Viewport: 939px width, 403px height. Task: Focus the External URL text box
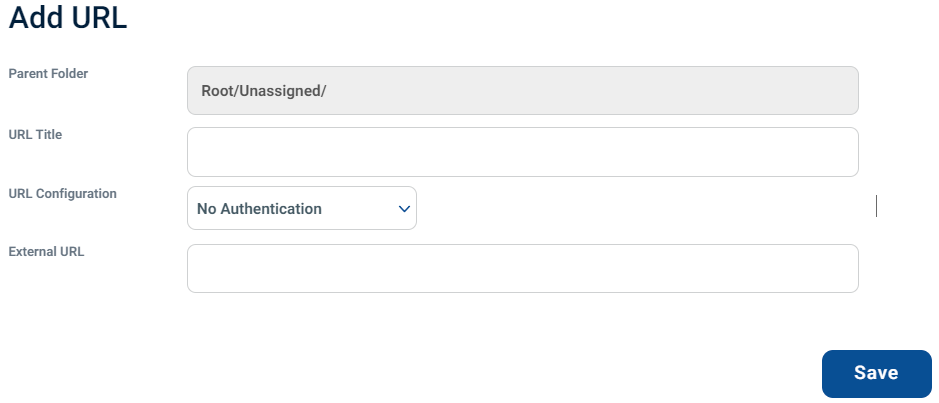coord(523,268)
